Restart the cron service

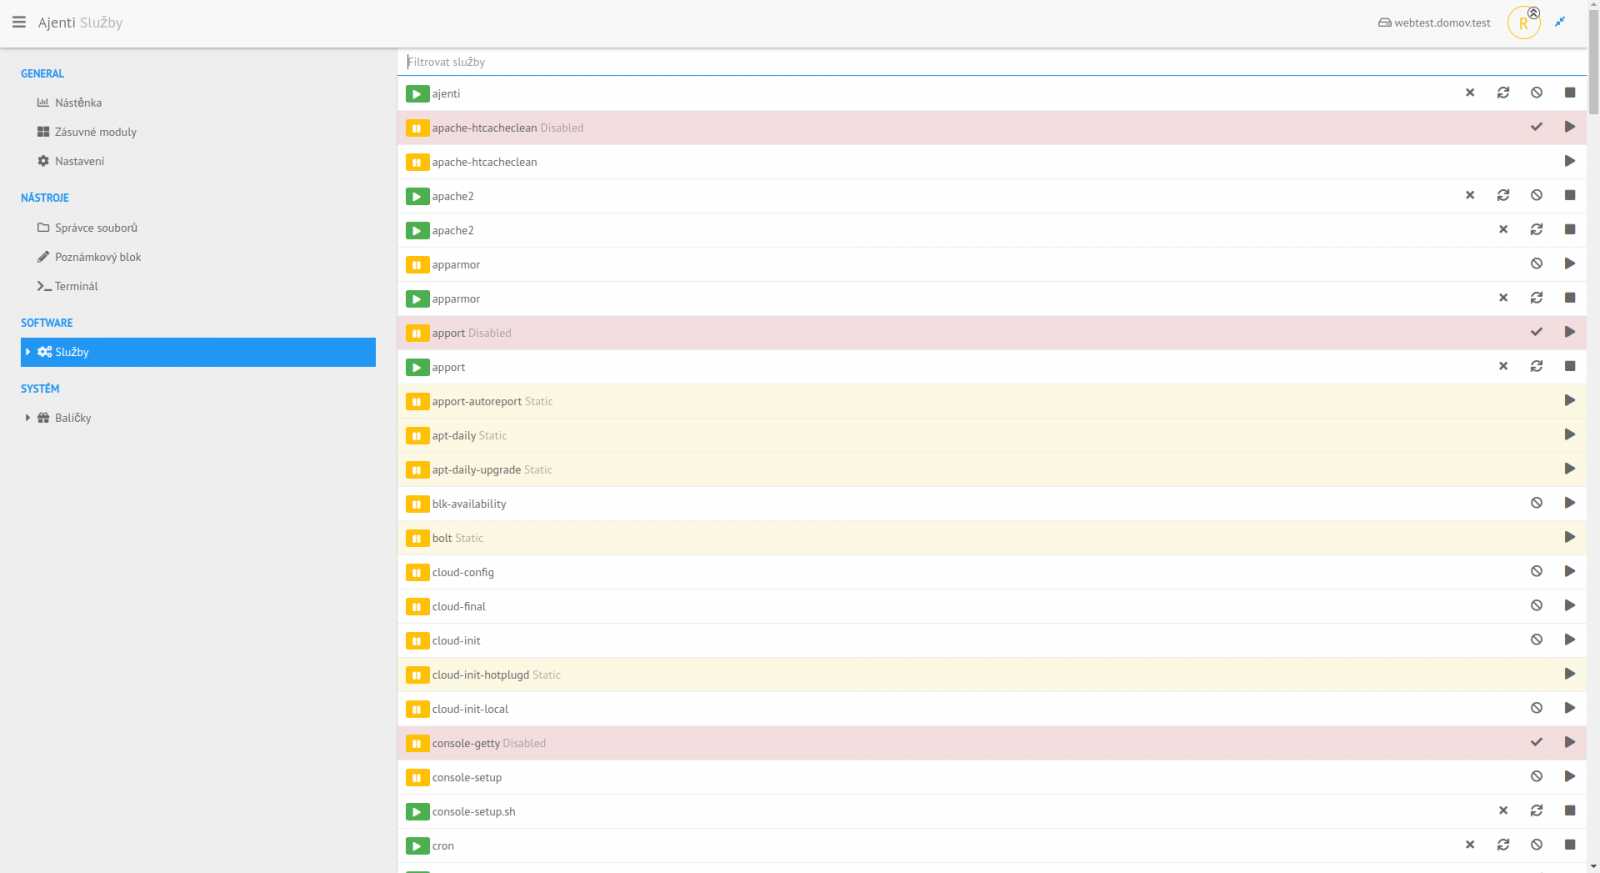tap(1503, 845)
